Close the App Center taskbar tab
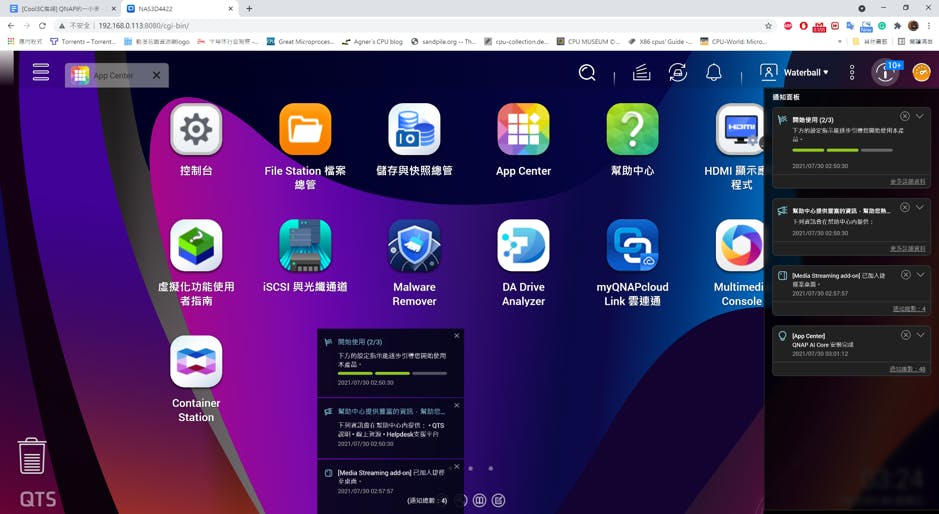This screenshot has height=514, width=939. 156,75
